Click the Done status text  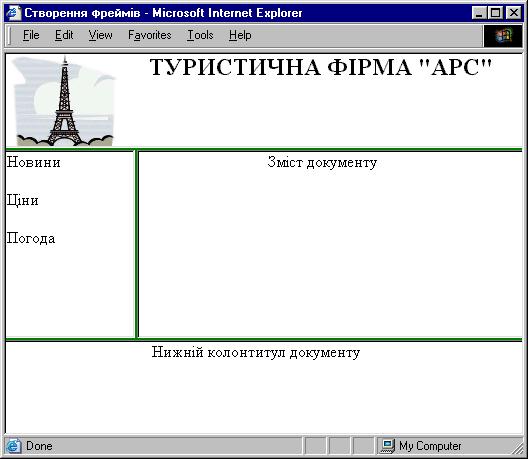point(39,446)
